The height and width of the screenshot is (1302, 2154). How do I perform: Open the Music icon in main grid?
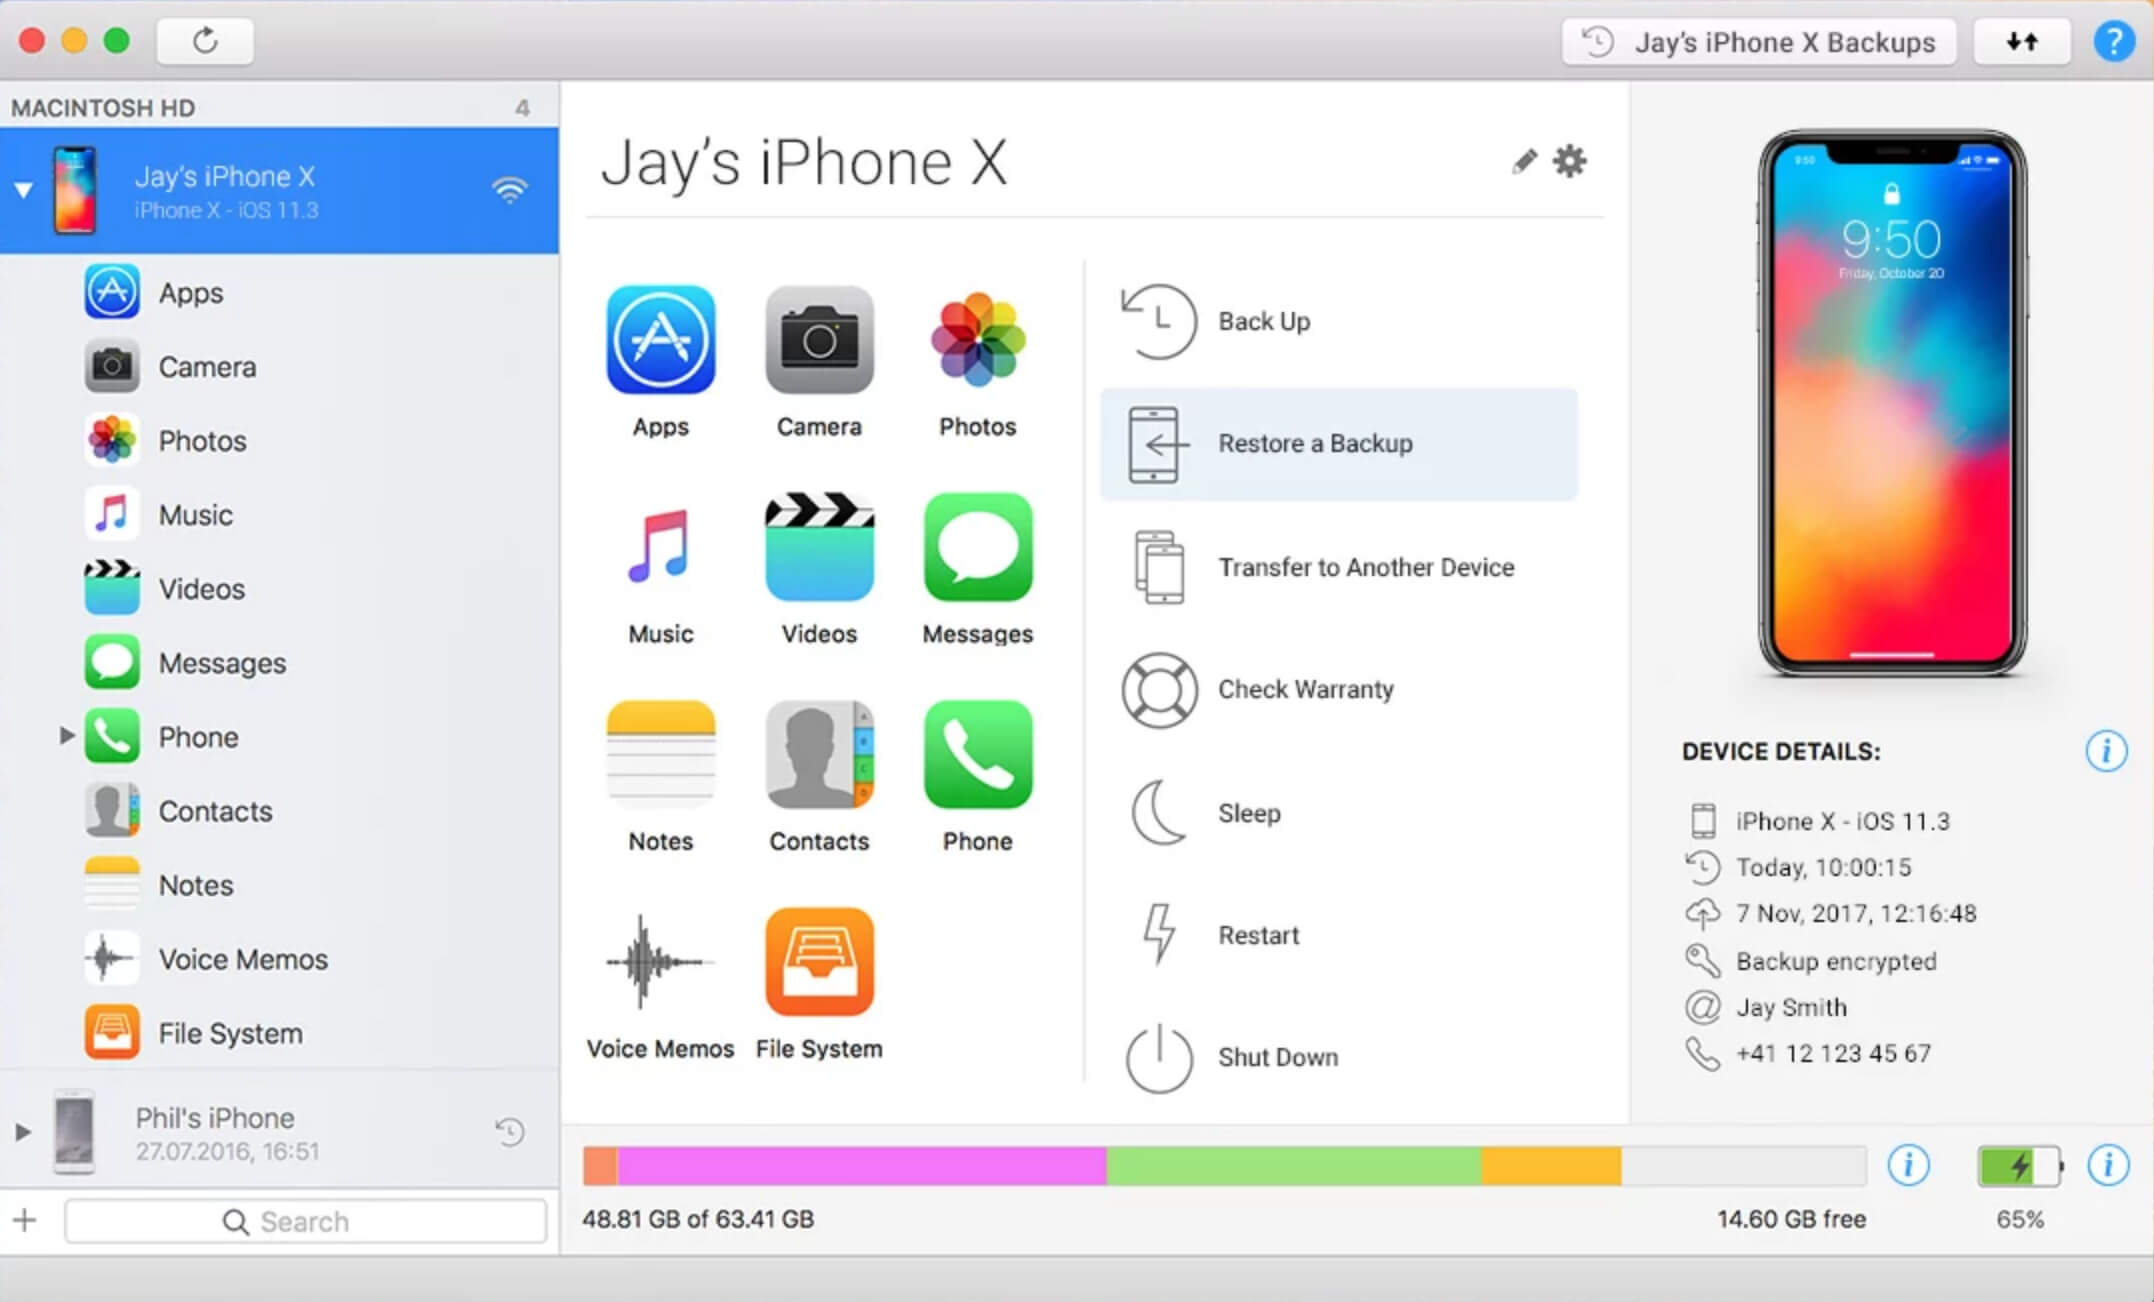(x=660, y=547)
